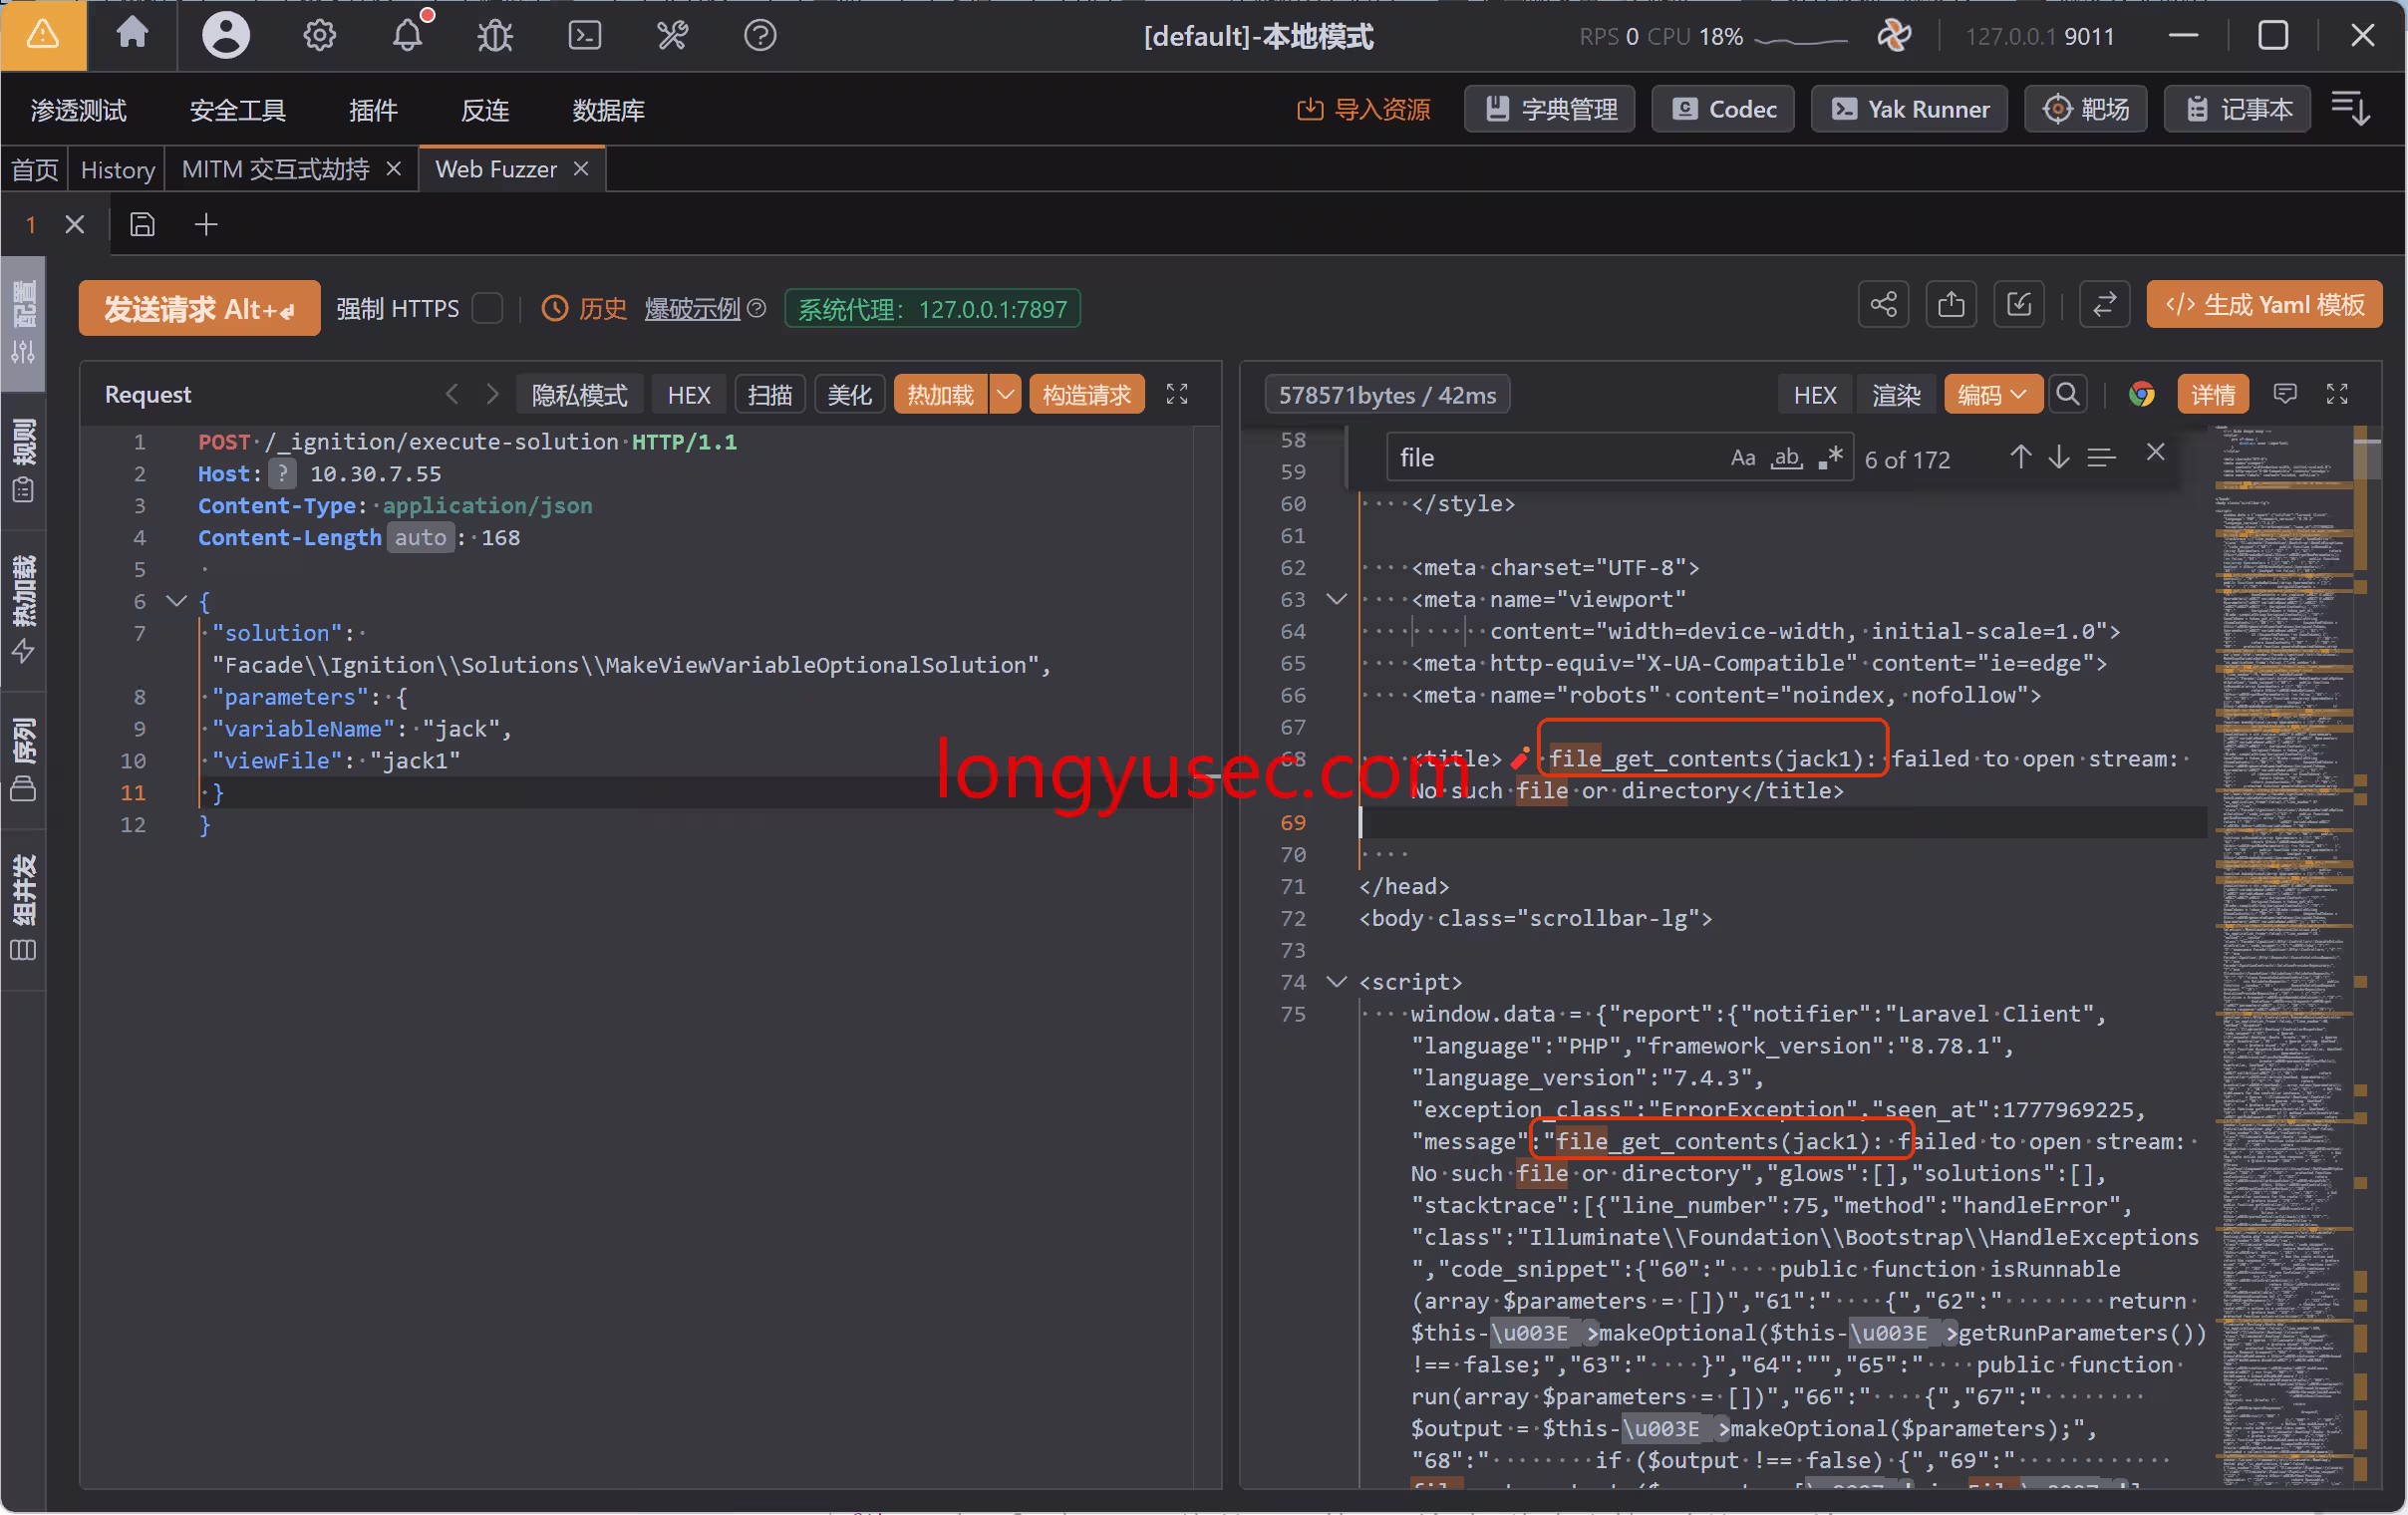The width and height of the screenshot is (2408, 1515).
Task: Open the 序列 side panel tab
Action: 24,759
